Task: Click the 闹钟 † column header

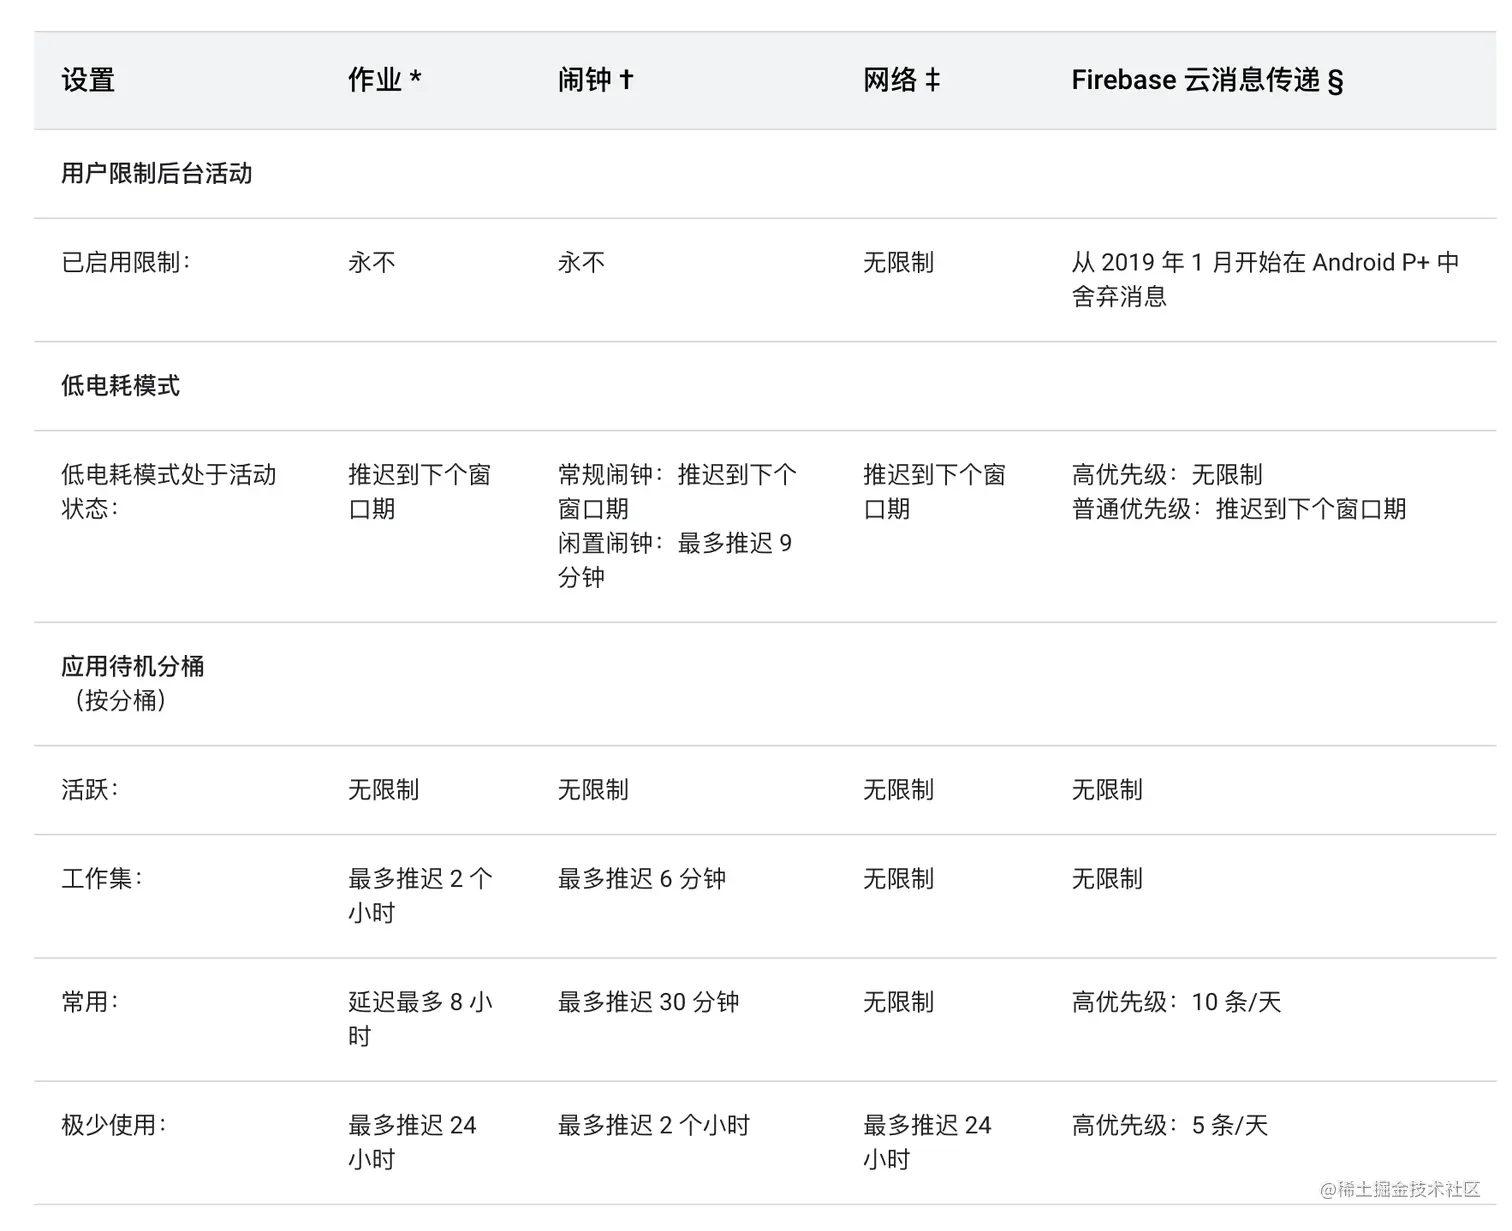Action: coord(596,80)
